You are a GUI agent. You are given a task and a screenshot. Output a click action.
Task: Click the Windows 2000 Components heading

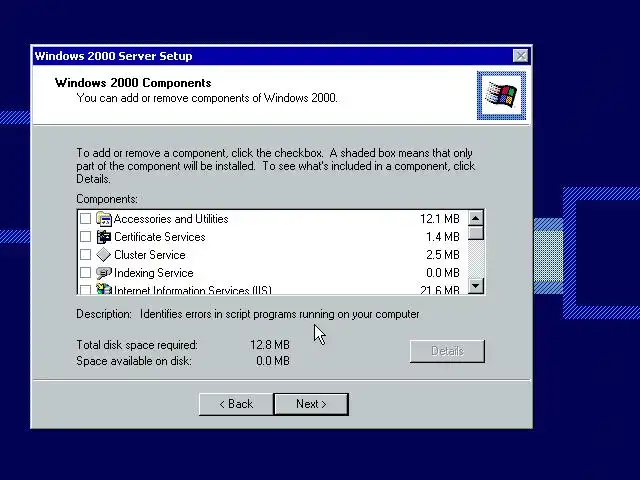click(x=133, y=83)
